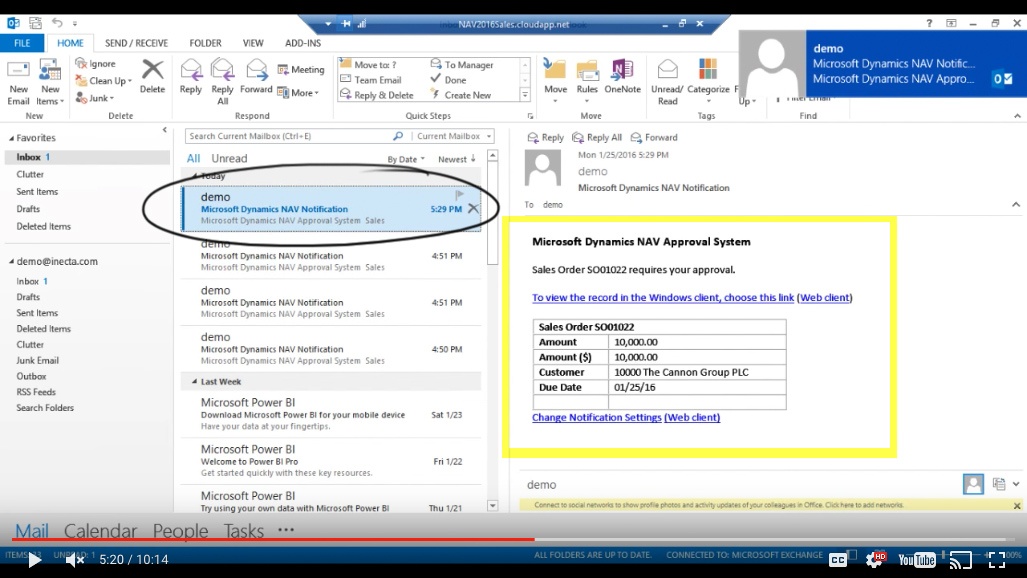
Task: Open the Windows client record link
Action: click(x=662, y=298)
